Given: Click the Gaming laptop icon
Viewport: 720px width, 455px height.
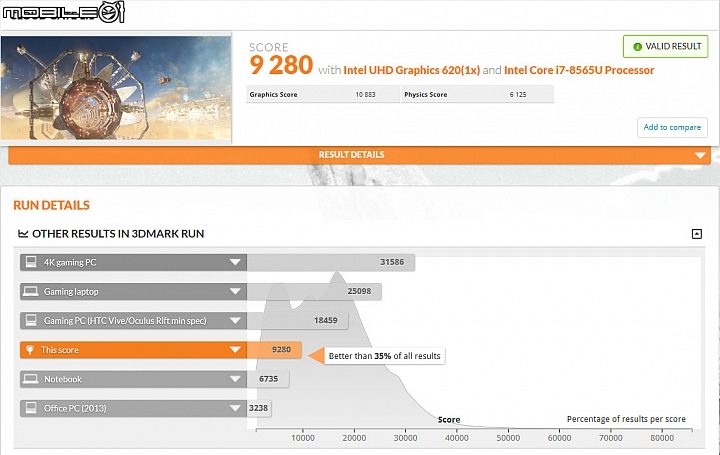Looking at the screenshot, I should (x=31, y=291).
